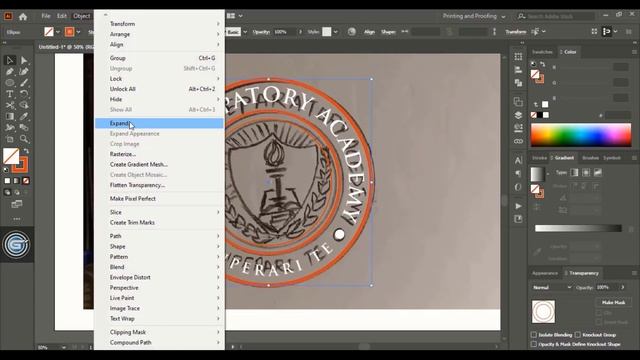Open the Character panel icon
The image size is (640, 360).
click(x=518, y=160)
